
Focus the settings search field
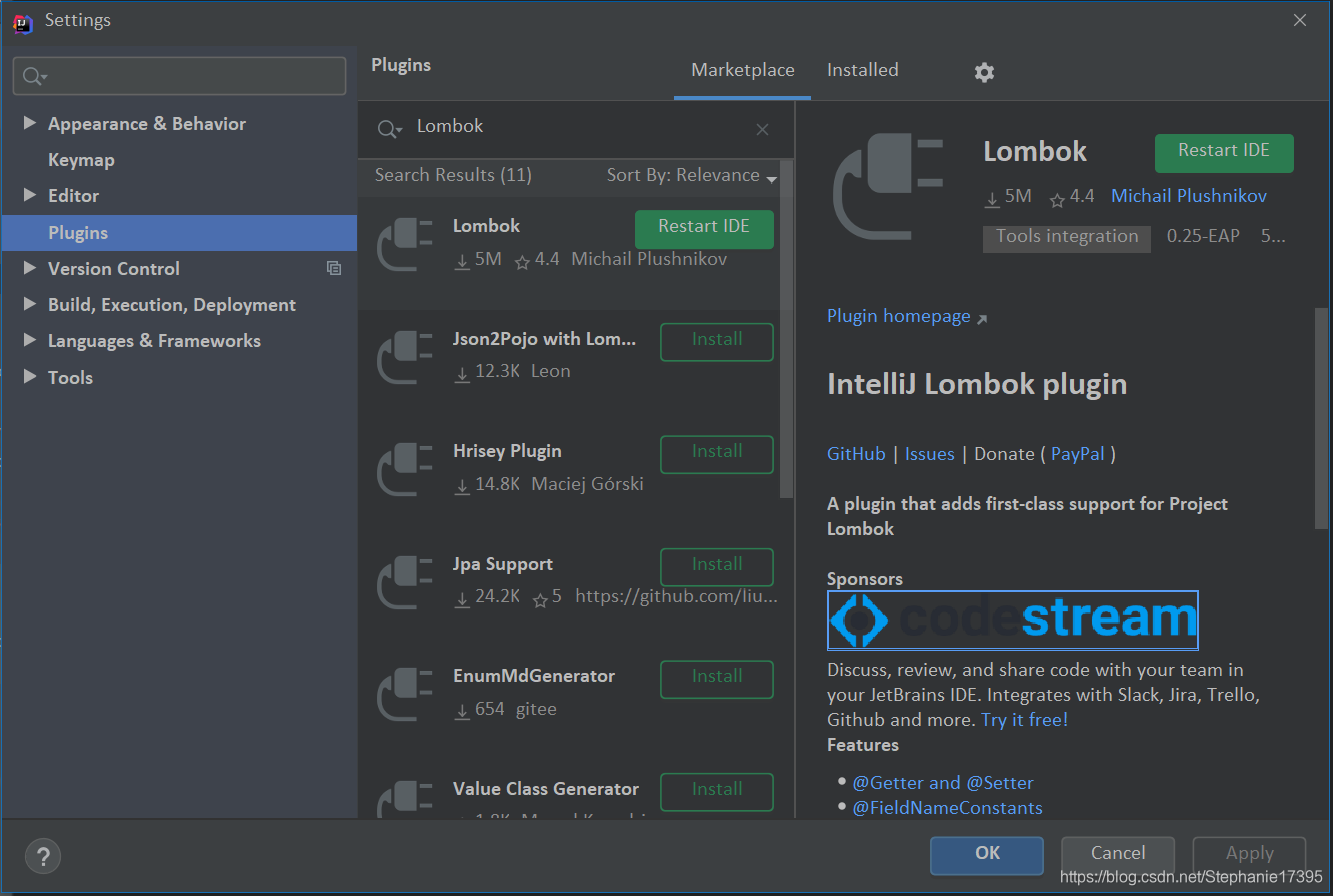(x=179, y=76)
